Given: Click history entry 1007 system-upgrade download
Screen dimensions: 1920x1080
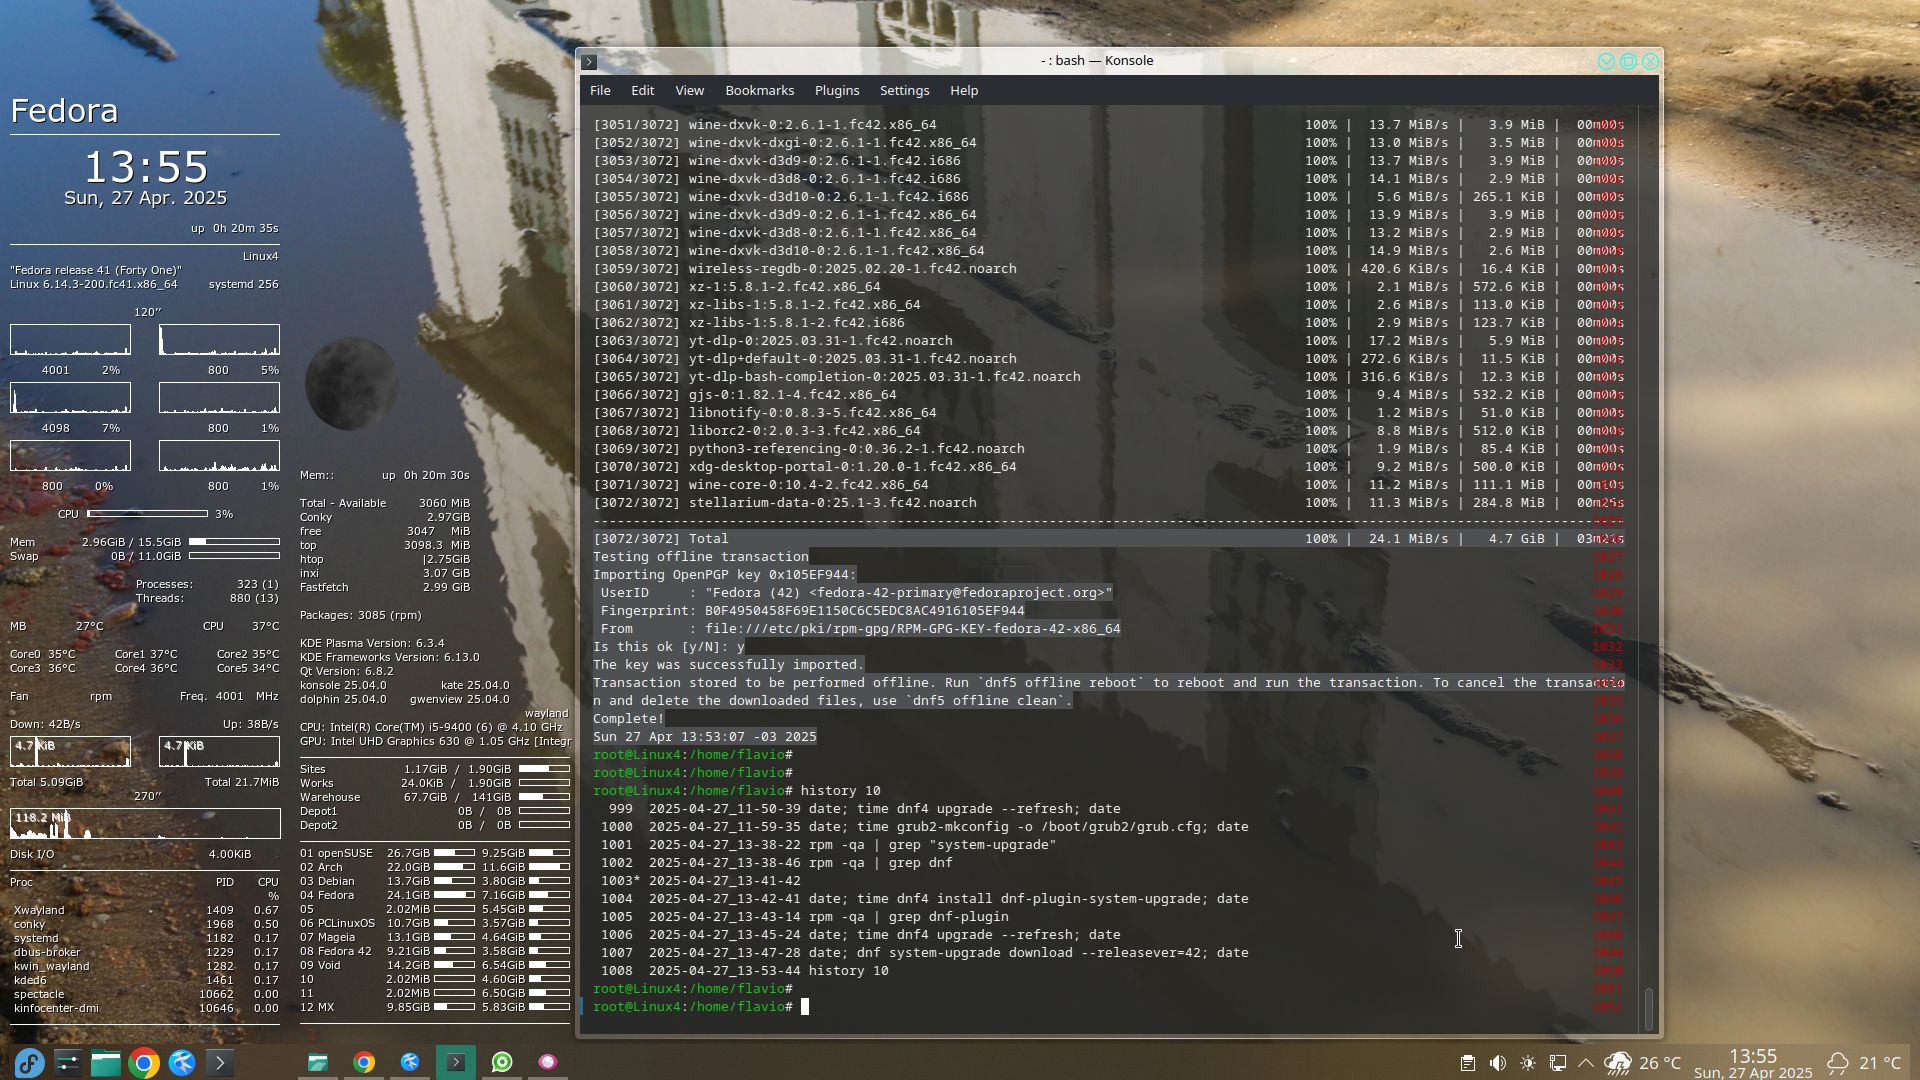Looking at the screenshot, I should (925, 953).
